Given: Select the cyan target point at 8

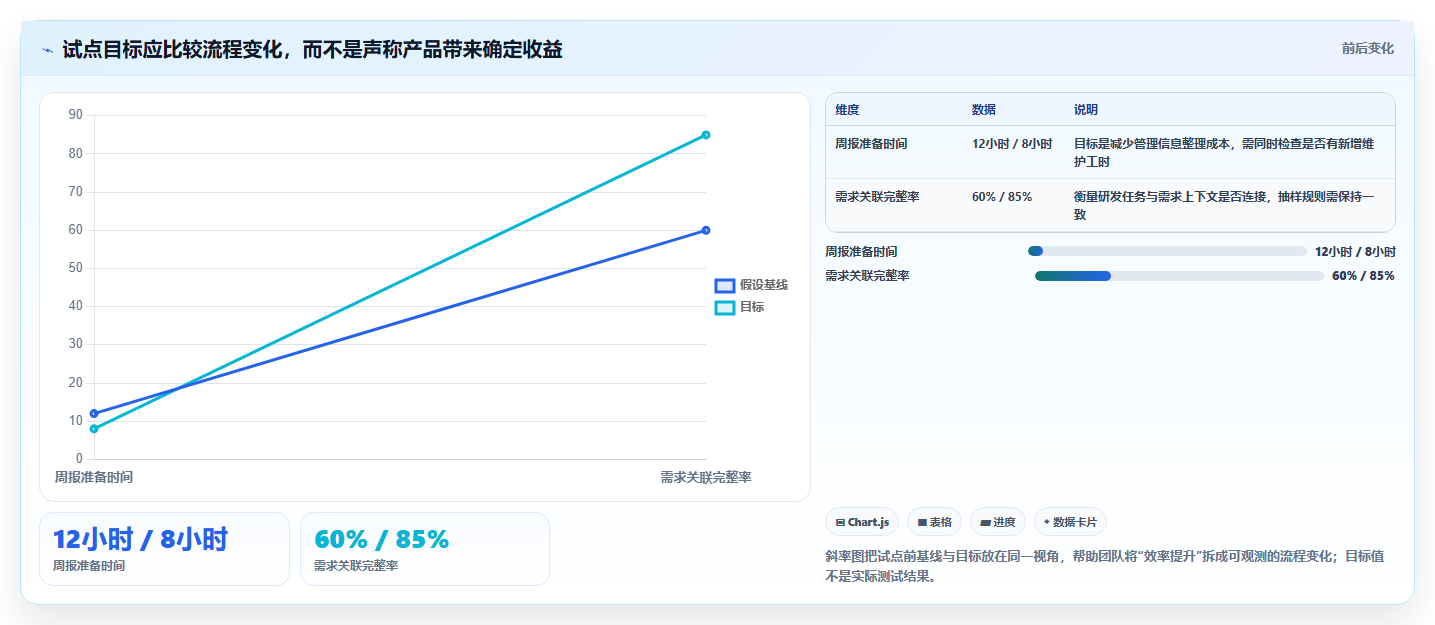Looking at the screenshot, I should pos(94,428).
